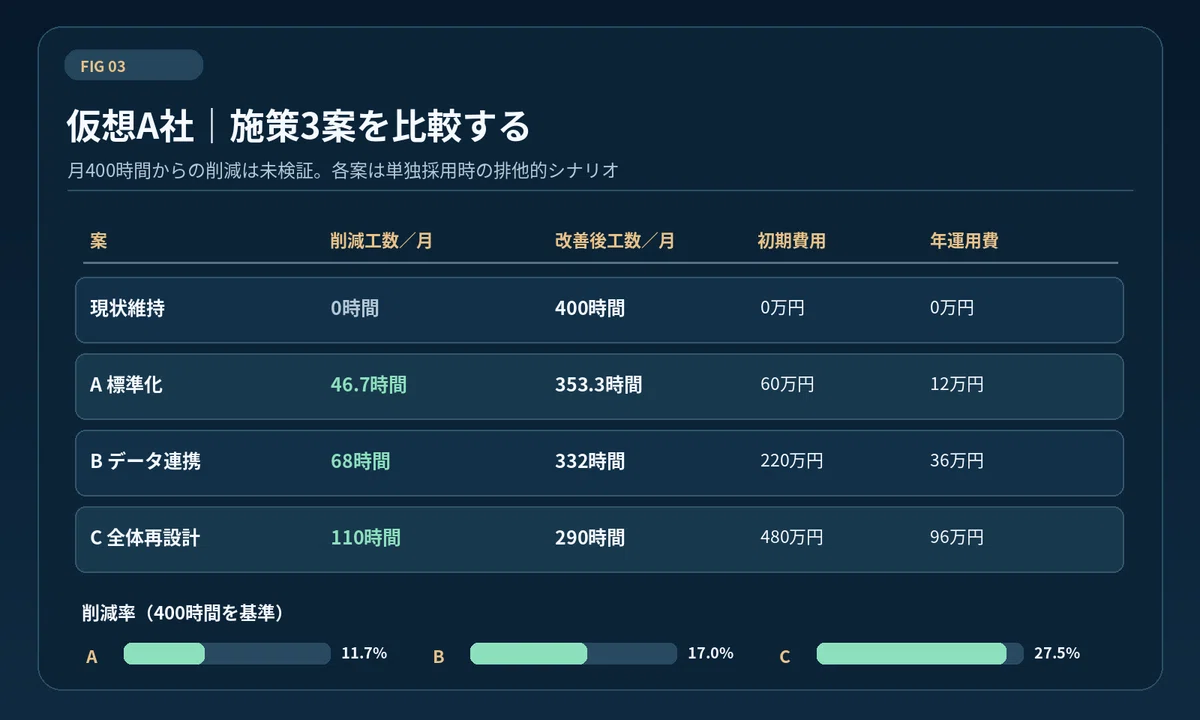This screenshot has height=720, width=1200.
Task: Click the 削減工数/月 column header
Action: tap(381, 241)
